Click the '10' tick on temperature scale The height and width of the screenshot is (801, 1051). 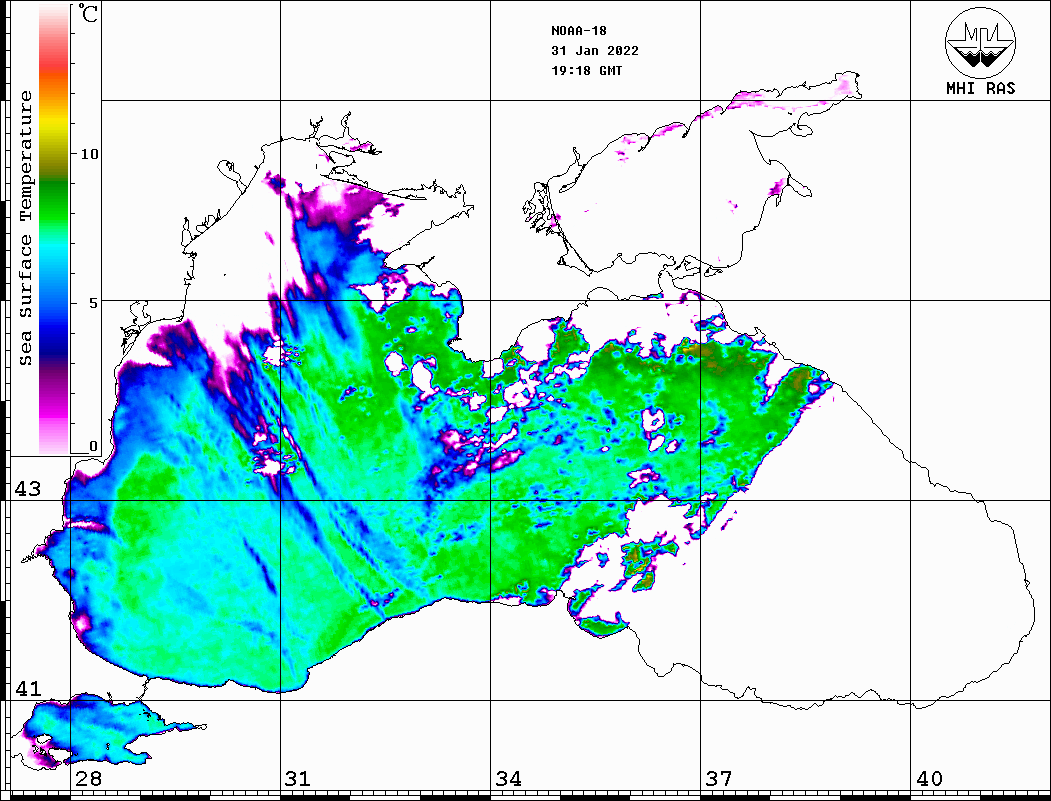pos(89,154)
